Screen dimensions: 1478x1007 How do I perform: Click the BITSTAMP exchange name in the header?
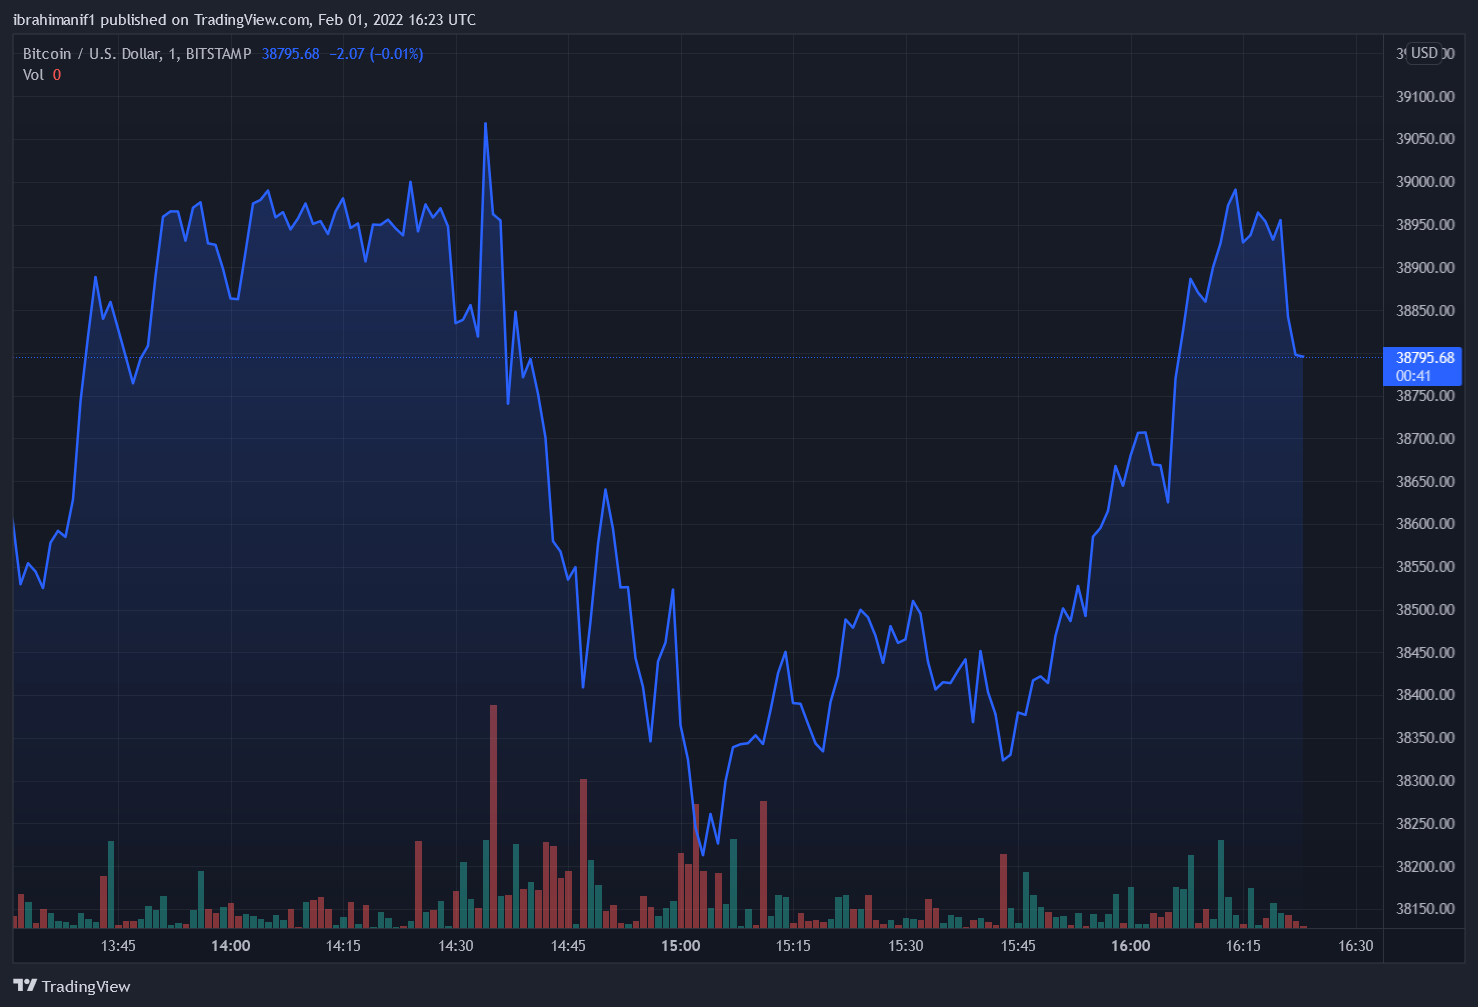point(218,54)
